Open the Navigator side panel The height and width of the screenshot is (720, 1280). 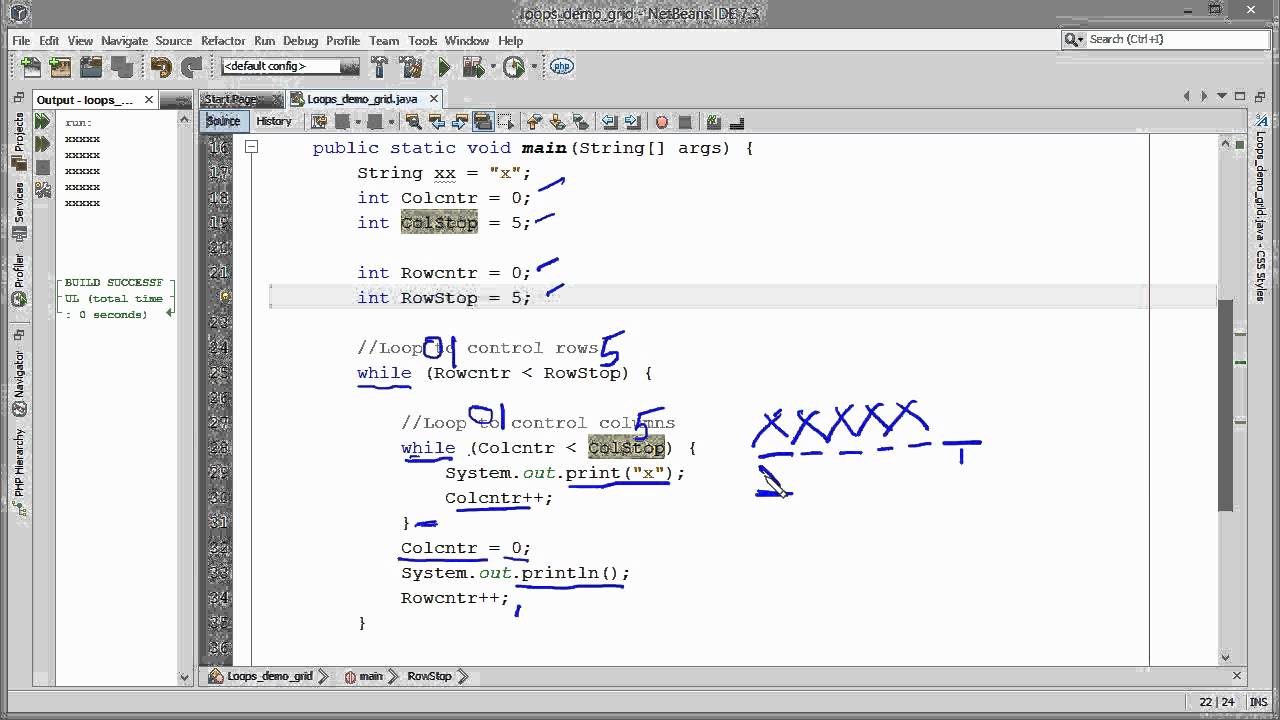click(x=18, y=384)
